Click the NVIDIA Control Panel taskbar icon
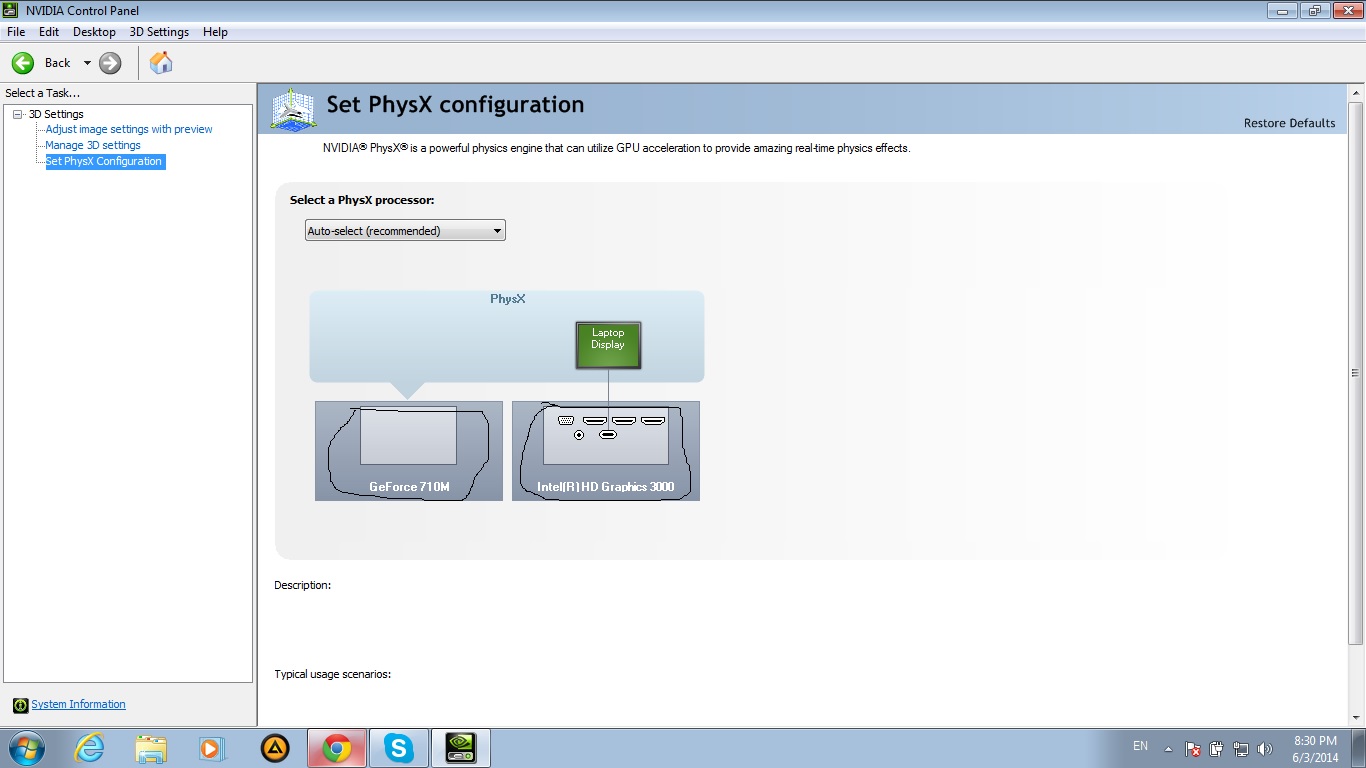 pos(461,748)
